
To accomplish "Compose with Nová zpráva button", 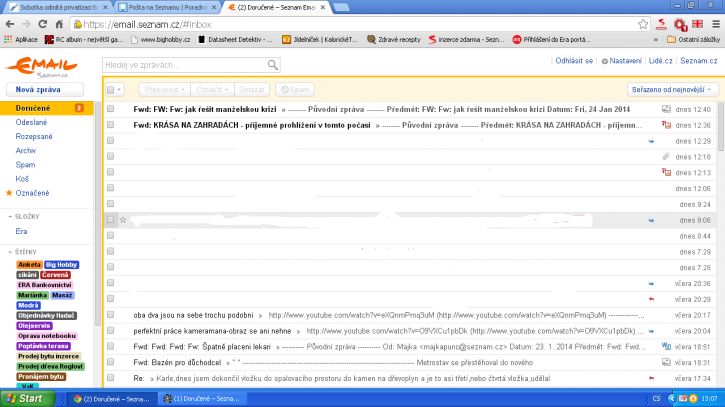I will [x=45, y=89].
